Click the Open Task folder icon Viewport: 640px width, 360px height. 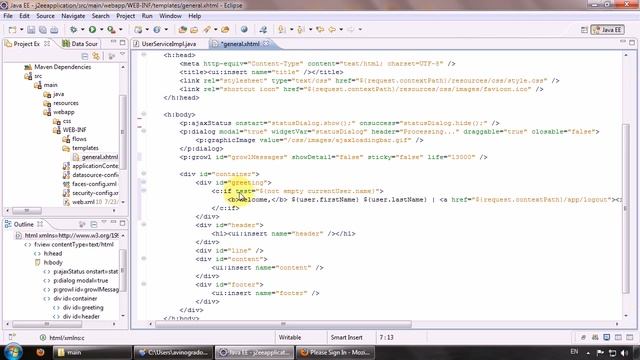click(x=194, y=29)
